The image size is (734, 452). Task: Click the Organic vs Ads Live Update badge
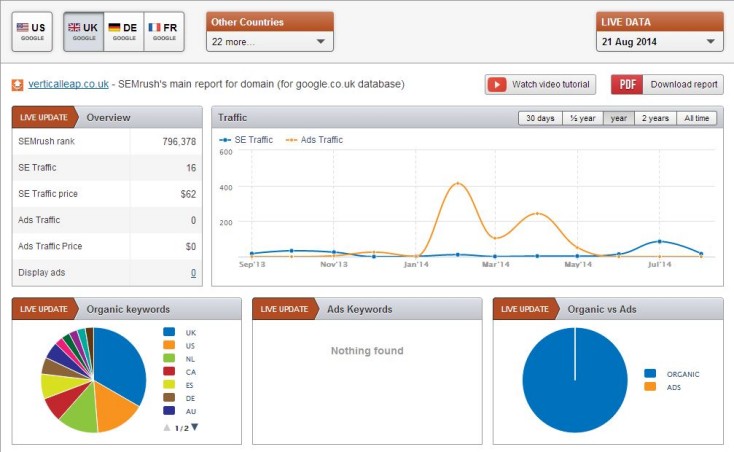tap(525, 309)
